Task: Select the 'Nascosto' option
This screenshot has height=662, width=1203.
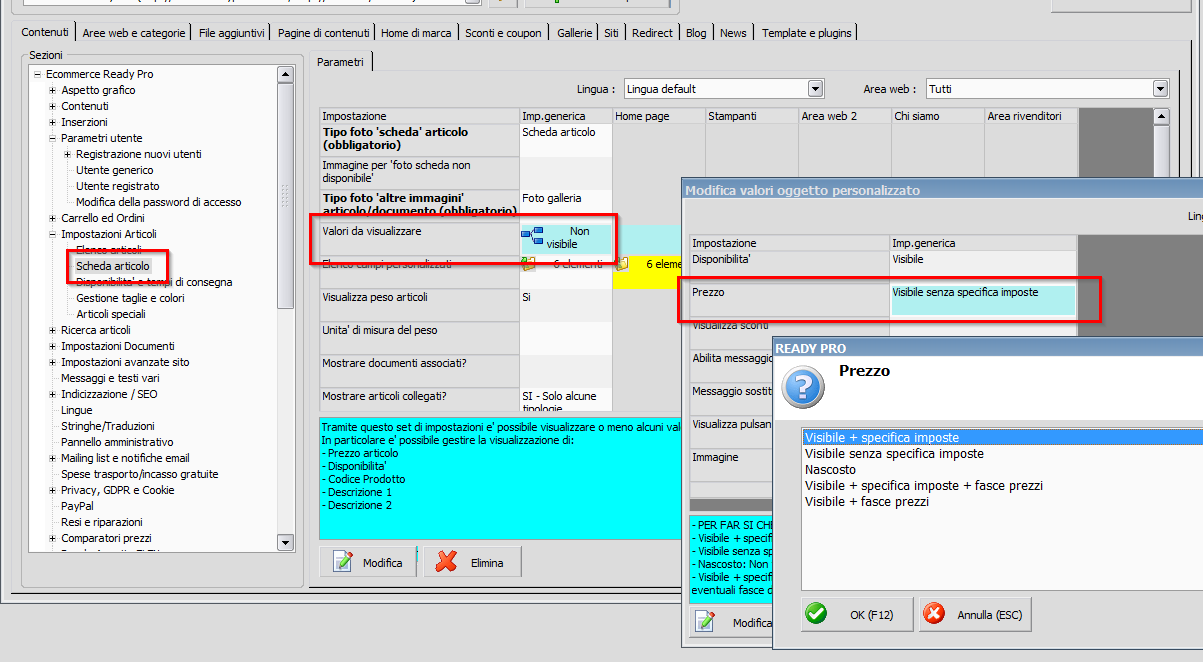Action: 830,470
